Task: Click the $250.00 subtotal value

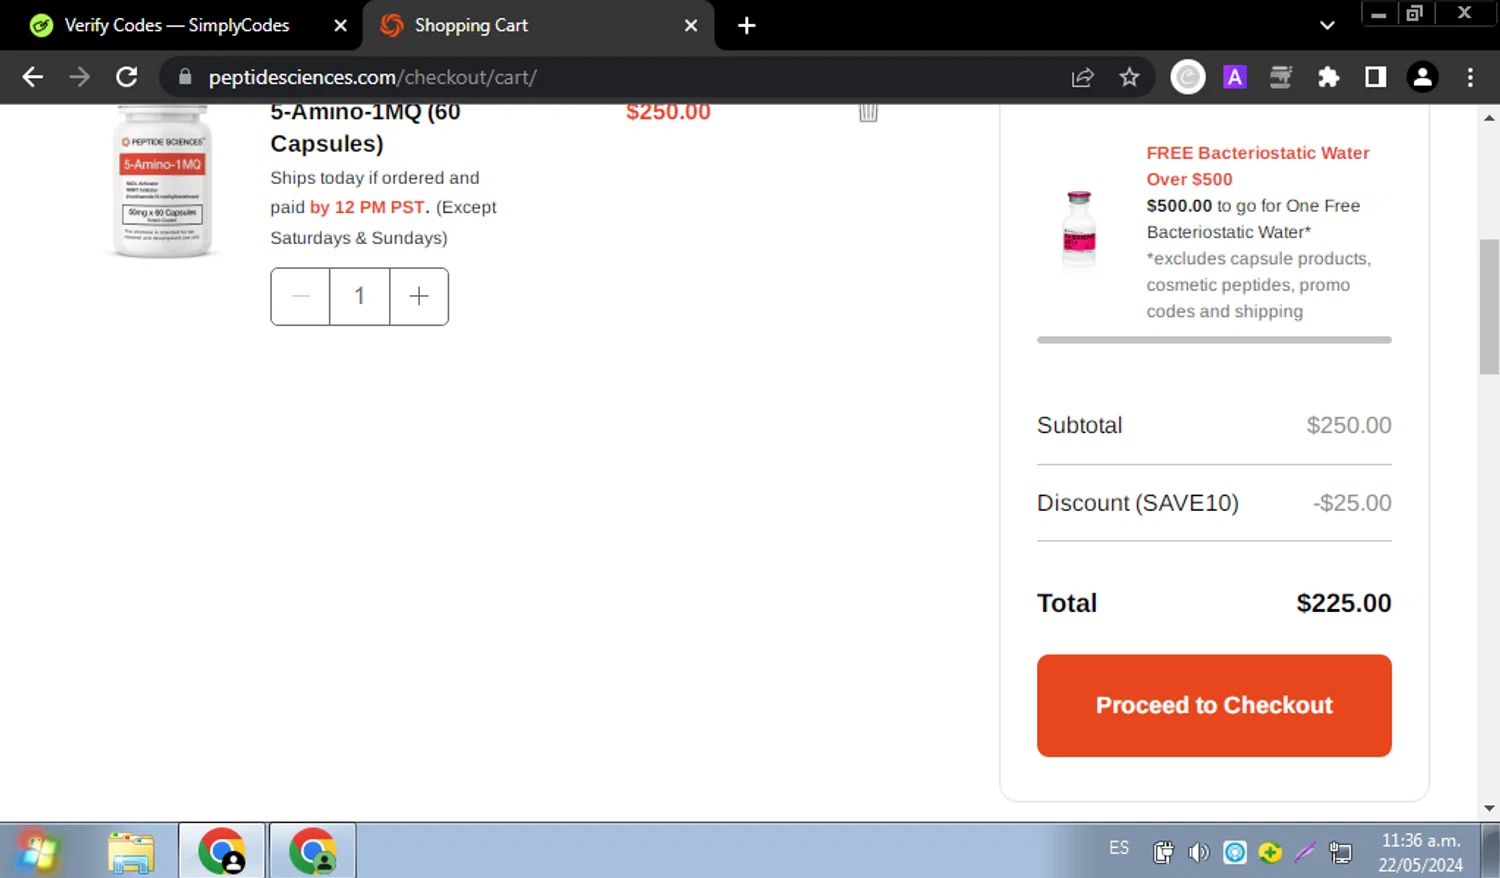Action: click(1348, 425)
